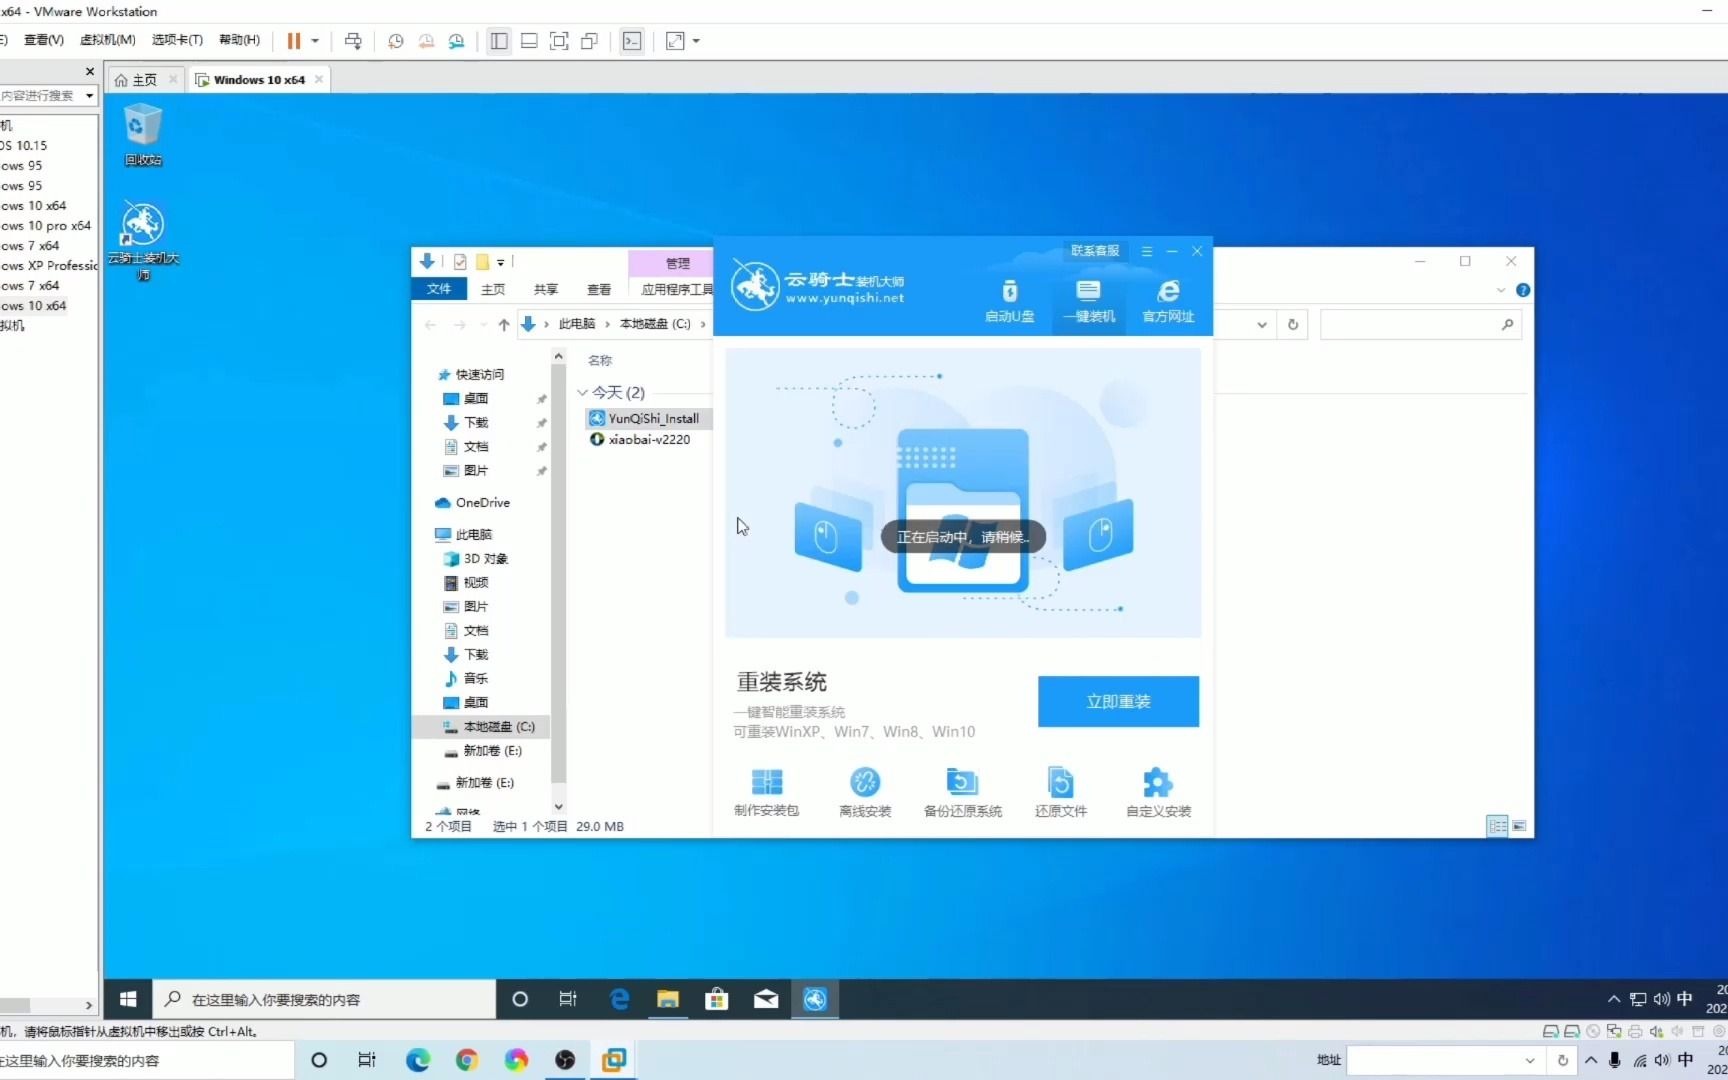Open the 选项卡(T) menu in VMware
Screen dimensions: 1728x1080
pos(177,40)
